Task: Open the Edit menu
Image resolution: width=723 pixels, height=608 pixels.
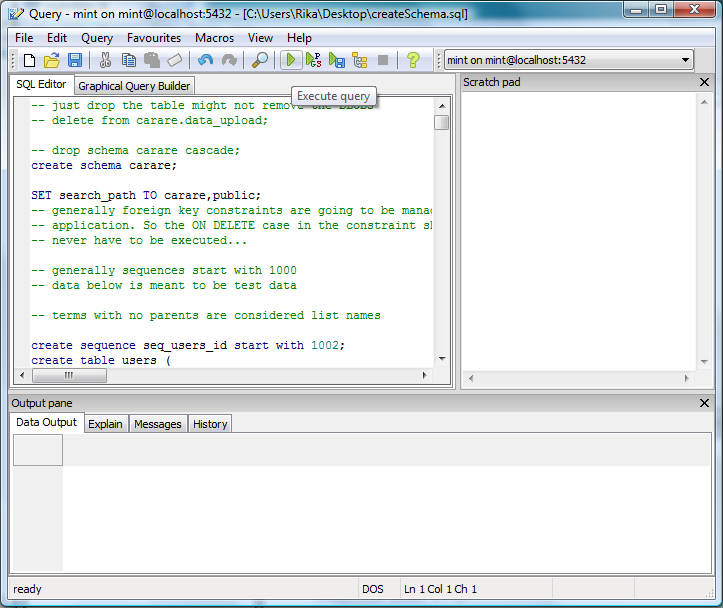Action: [x=57, y=38]
